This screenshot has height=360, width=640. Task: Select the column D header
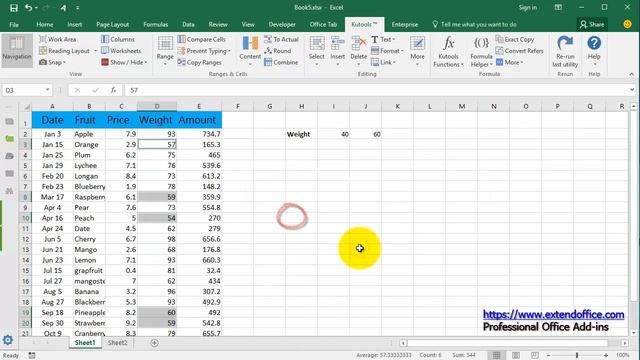tap(157, 107)
